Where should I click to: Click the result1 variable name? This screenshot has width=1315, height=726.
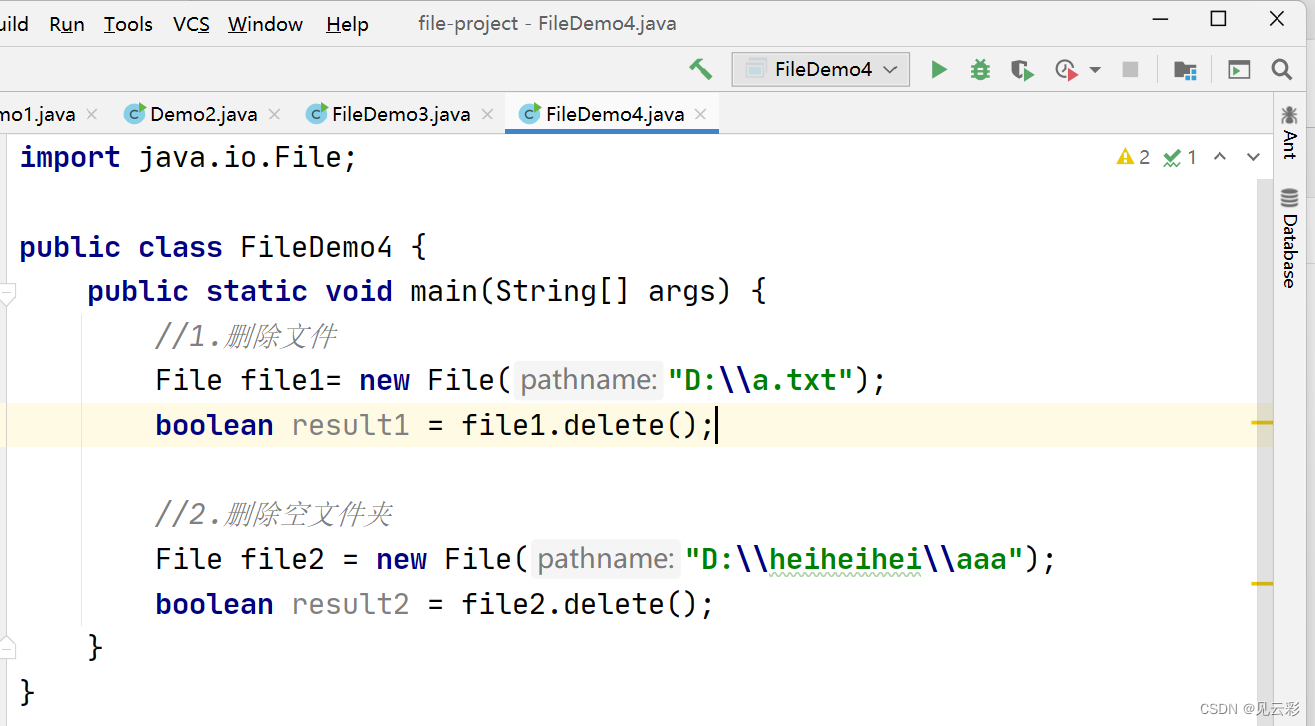point(351,425)
